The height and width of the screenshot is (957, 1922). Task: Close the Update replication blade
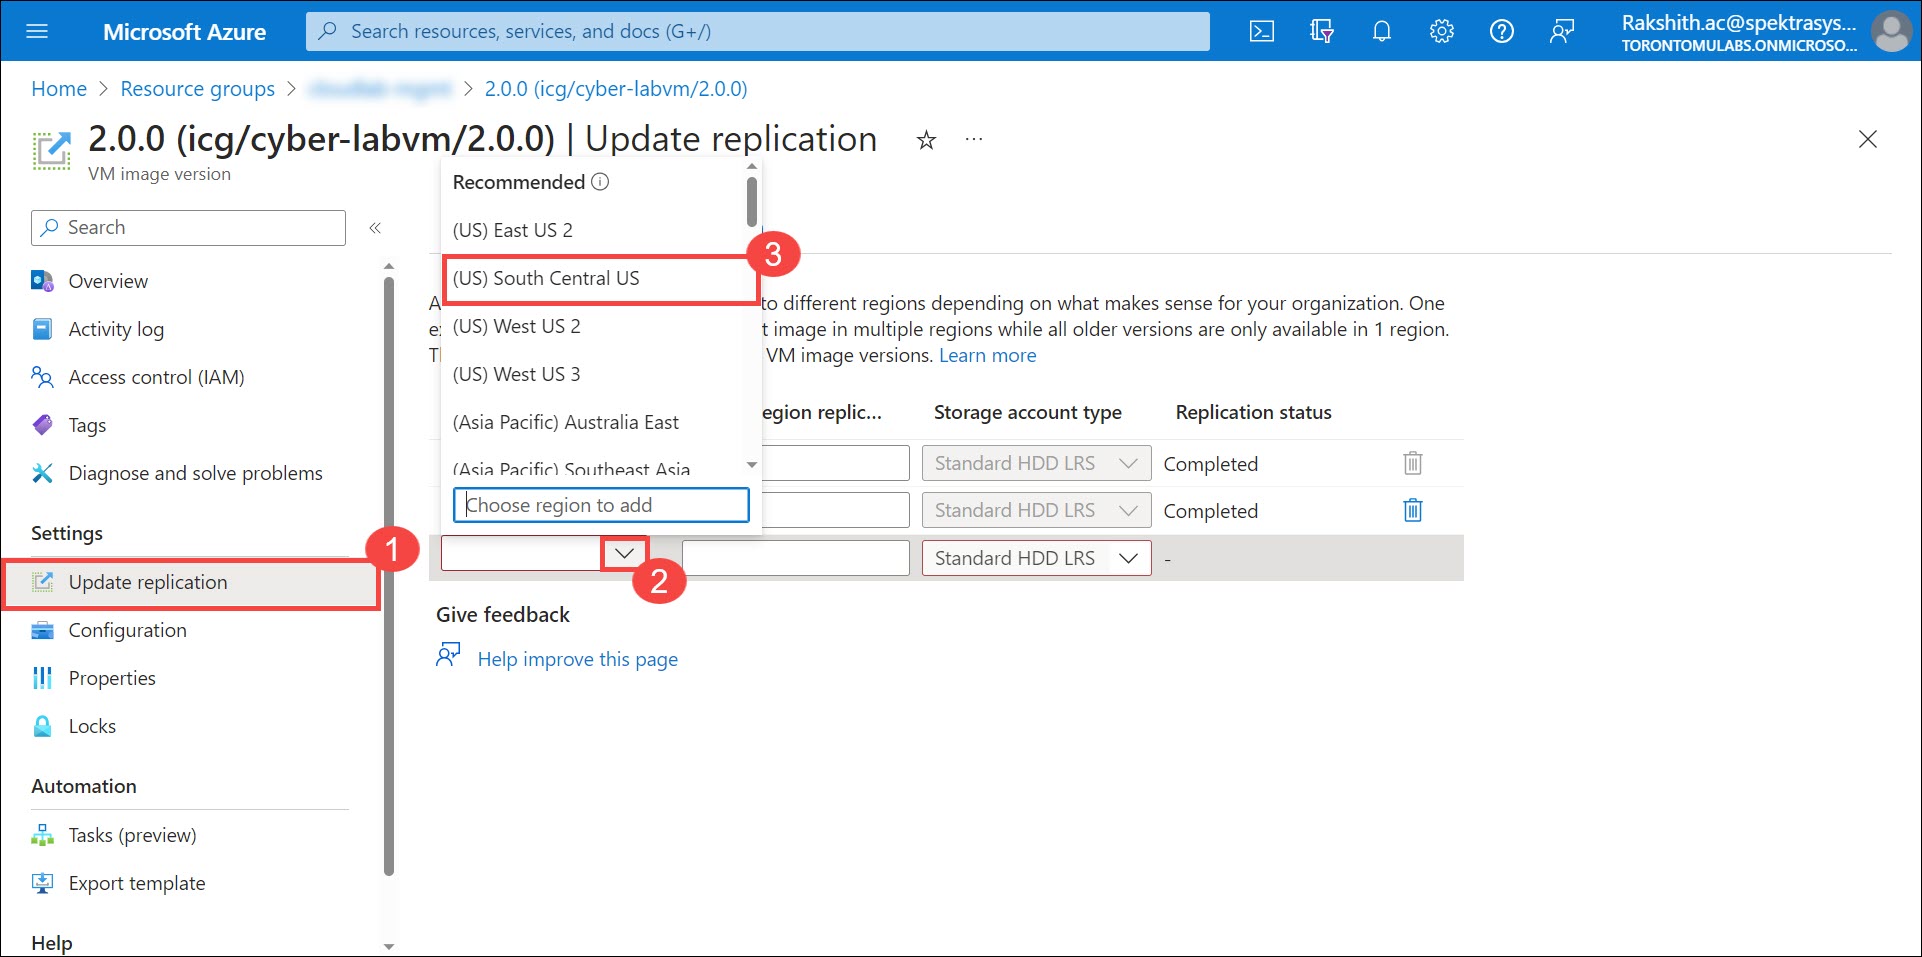(x=1867, y=139)
